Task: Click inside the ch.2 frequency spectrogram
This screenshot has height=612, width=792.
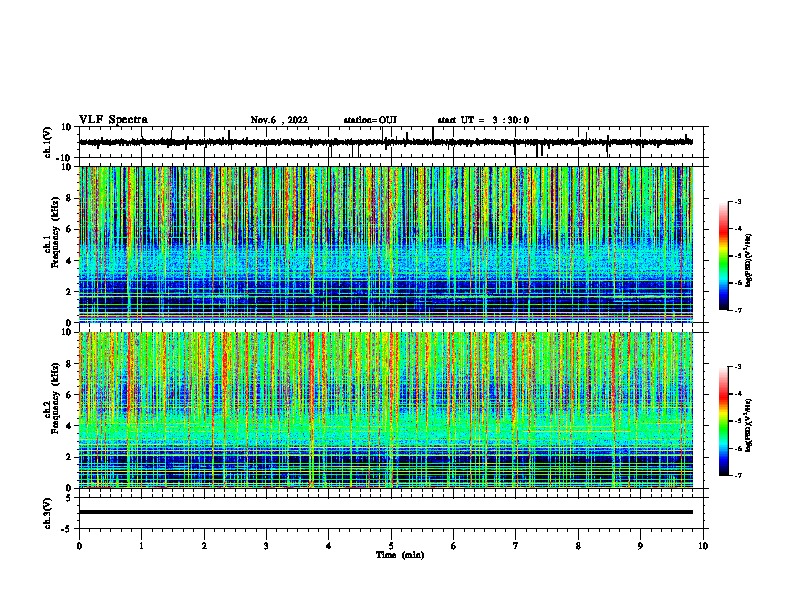Action: (386, 410)
